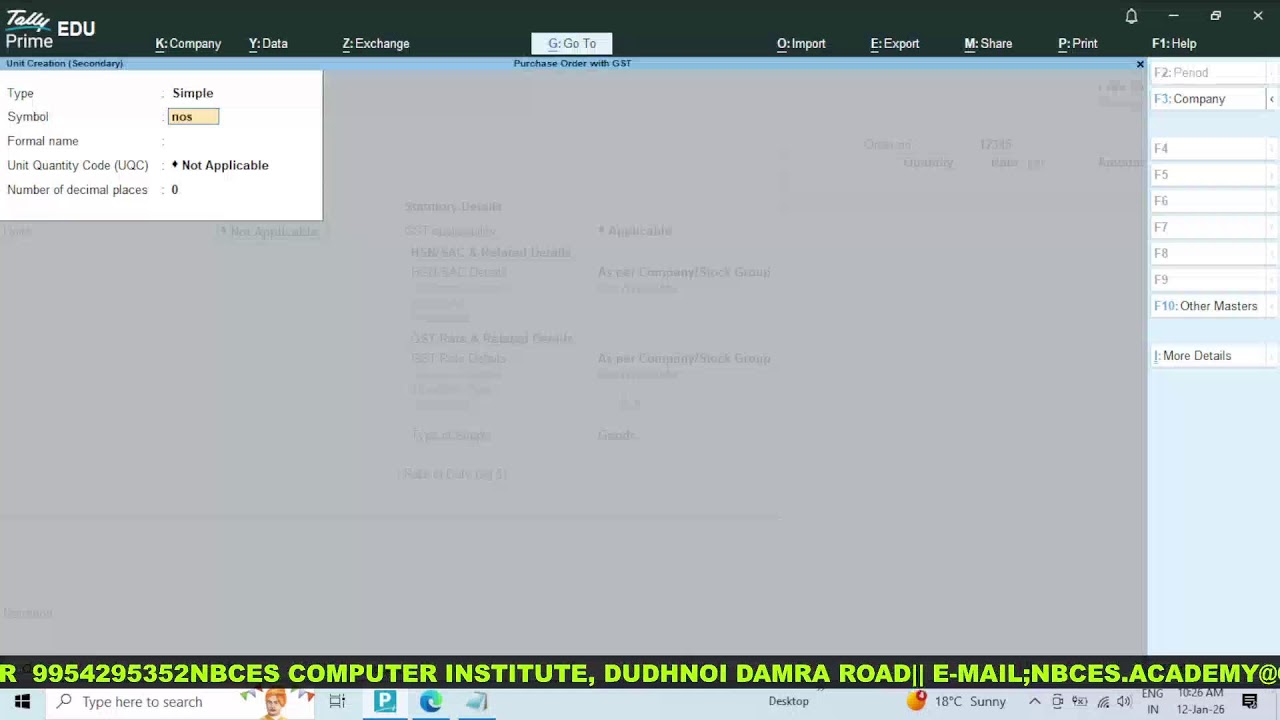
Task: Open the E: Export menu
Action: pyautogui.click(x=895, y=43)
